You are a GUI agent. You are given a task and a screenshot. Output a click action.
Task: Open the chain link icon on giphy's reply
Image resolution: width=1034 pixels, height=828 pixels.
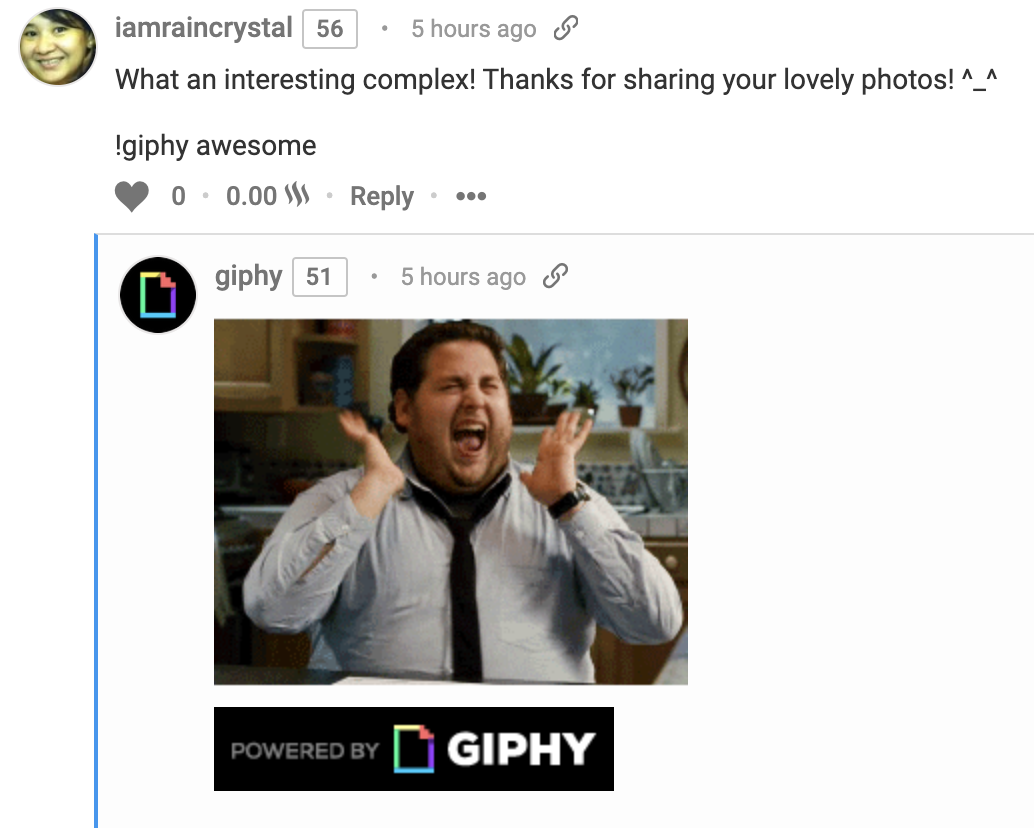[555, 276]
